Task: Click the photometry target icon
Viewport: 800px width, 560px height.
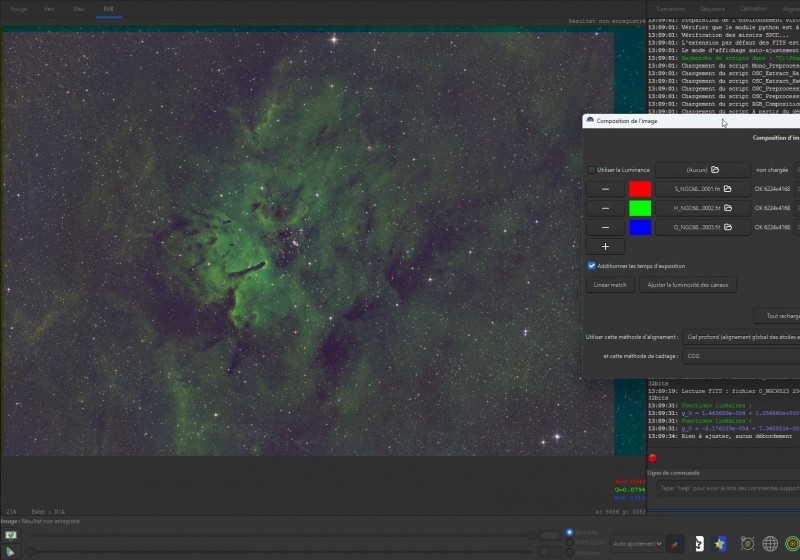Action: pyautogui.click(x=747, y=544)
